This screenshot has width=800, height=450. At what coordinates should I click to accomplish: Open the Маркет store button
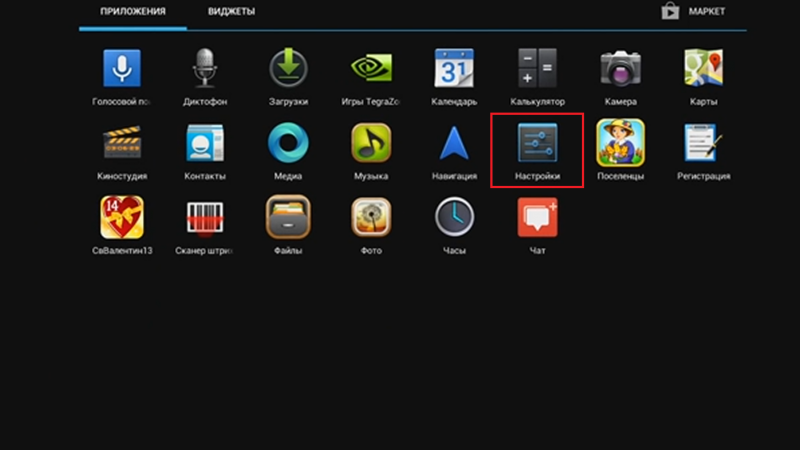click(x=693, y=12)
